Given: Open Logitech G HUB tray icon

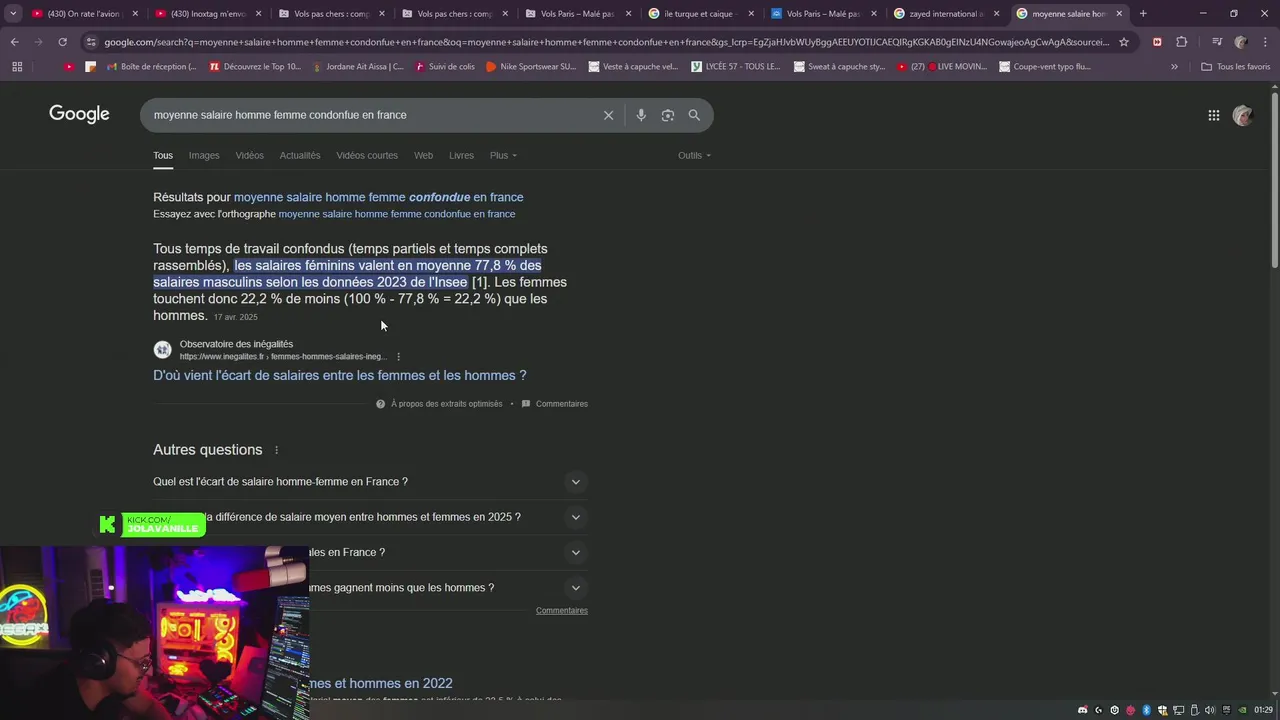Looking at the screenshot, I should (1098, 710).
